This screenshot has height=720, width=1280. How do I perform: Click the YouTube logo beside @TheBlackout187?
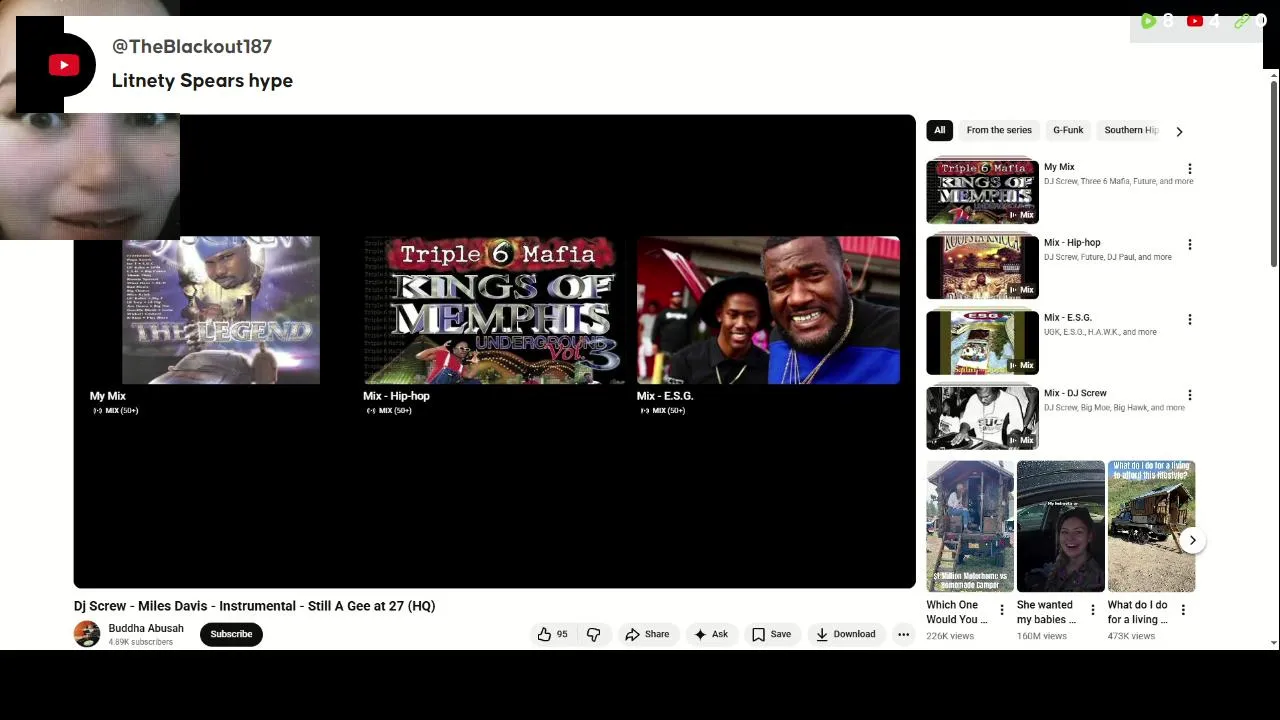pos(64,66)
